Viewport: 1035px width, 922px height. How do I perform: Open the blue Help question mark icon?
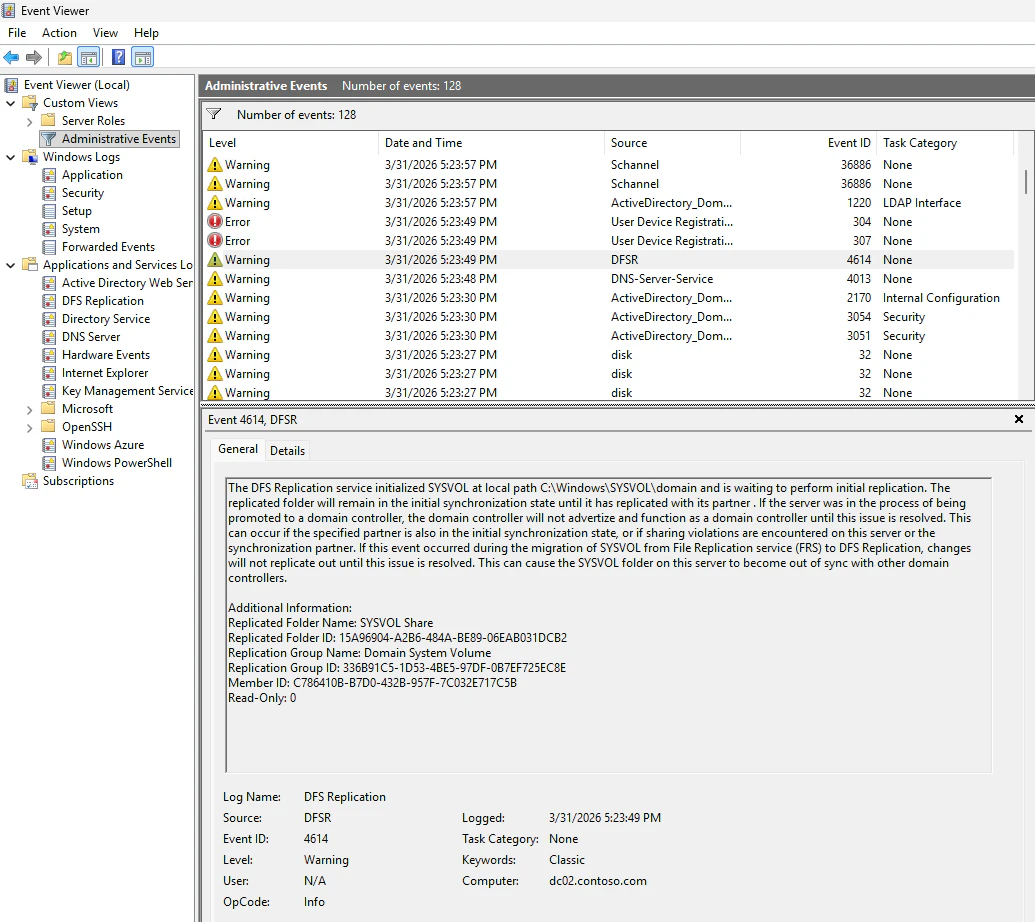(118, 57)
